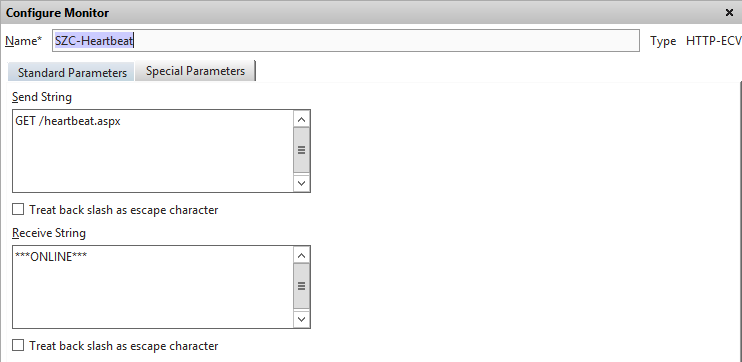This screenshot has height=362, width=742.
Task: Click down arrow of Receive String scrollbar
Action: [x=301, y=319]
